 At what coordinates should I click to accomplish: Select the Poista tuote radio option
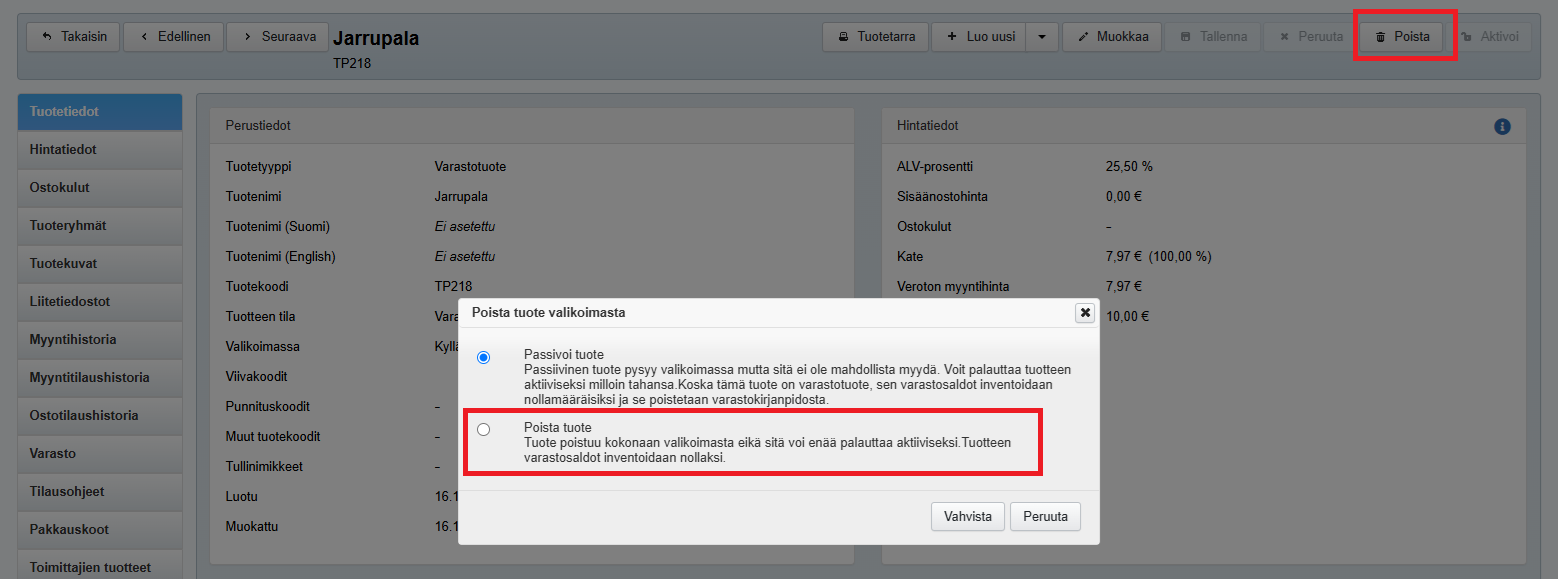point(484,429)
